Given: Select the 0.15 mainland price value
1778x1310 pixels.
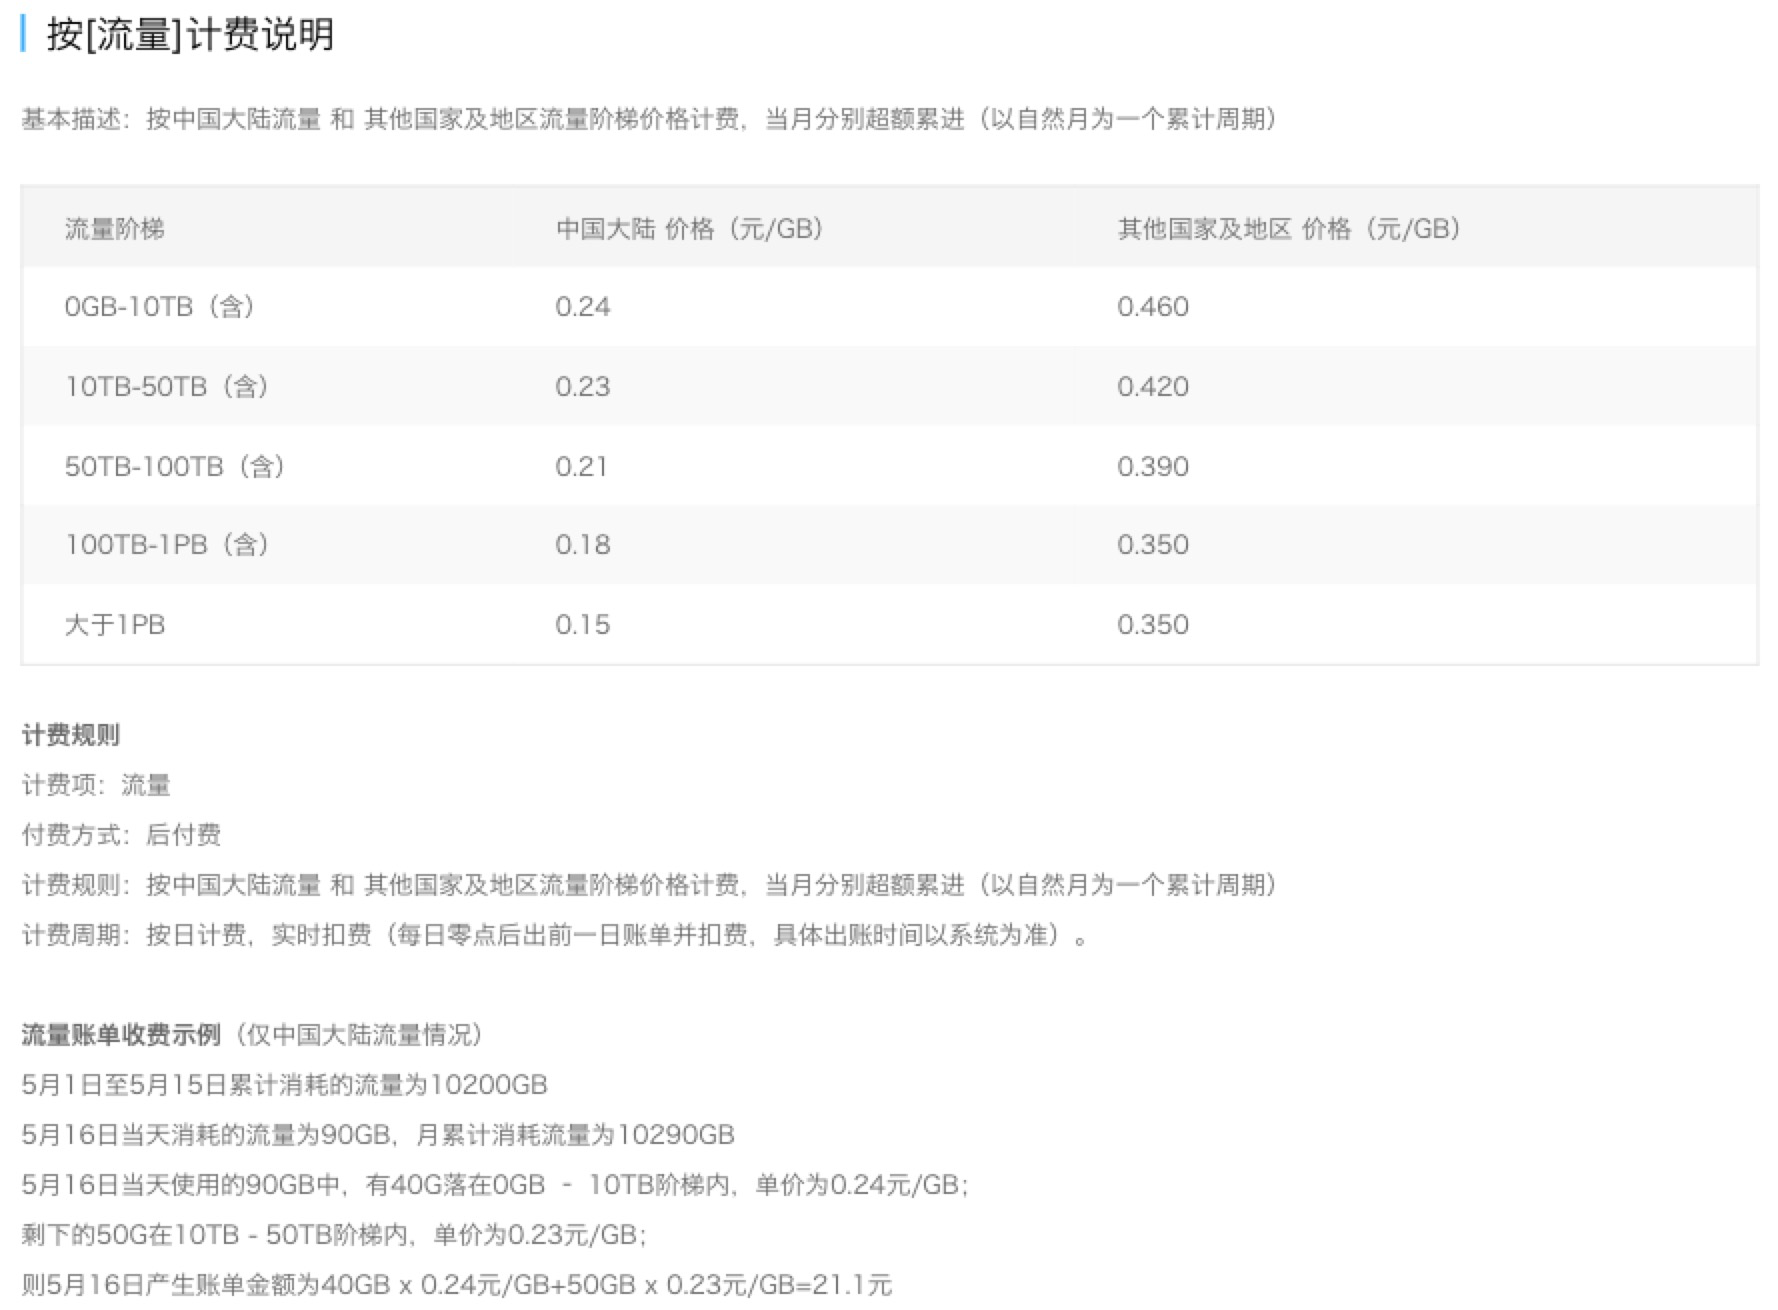Looking at the screenshot, I should (x=582, y=624).
